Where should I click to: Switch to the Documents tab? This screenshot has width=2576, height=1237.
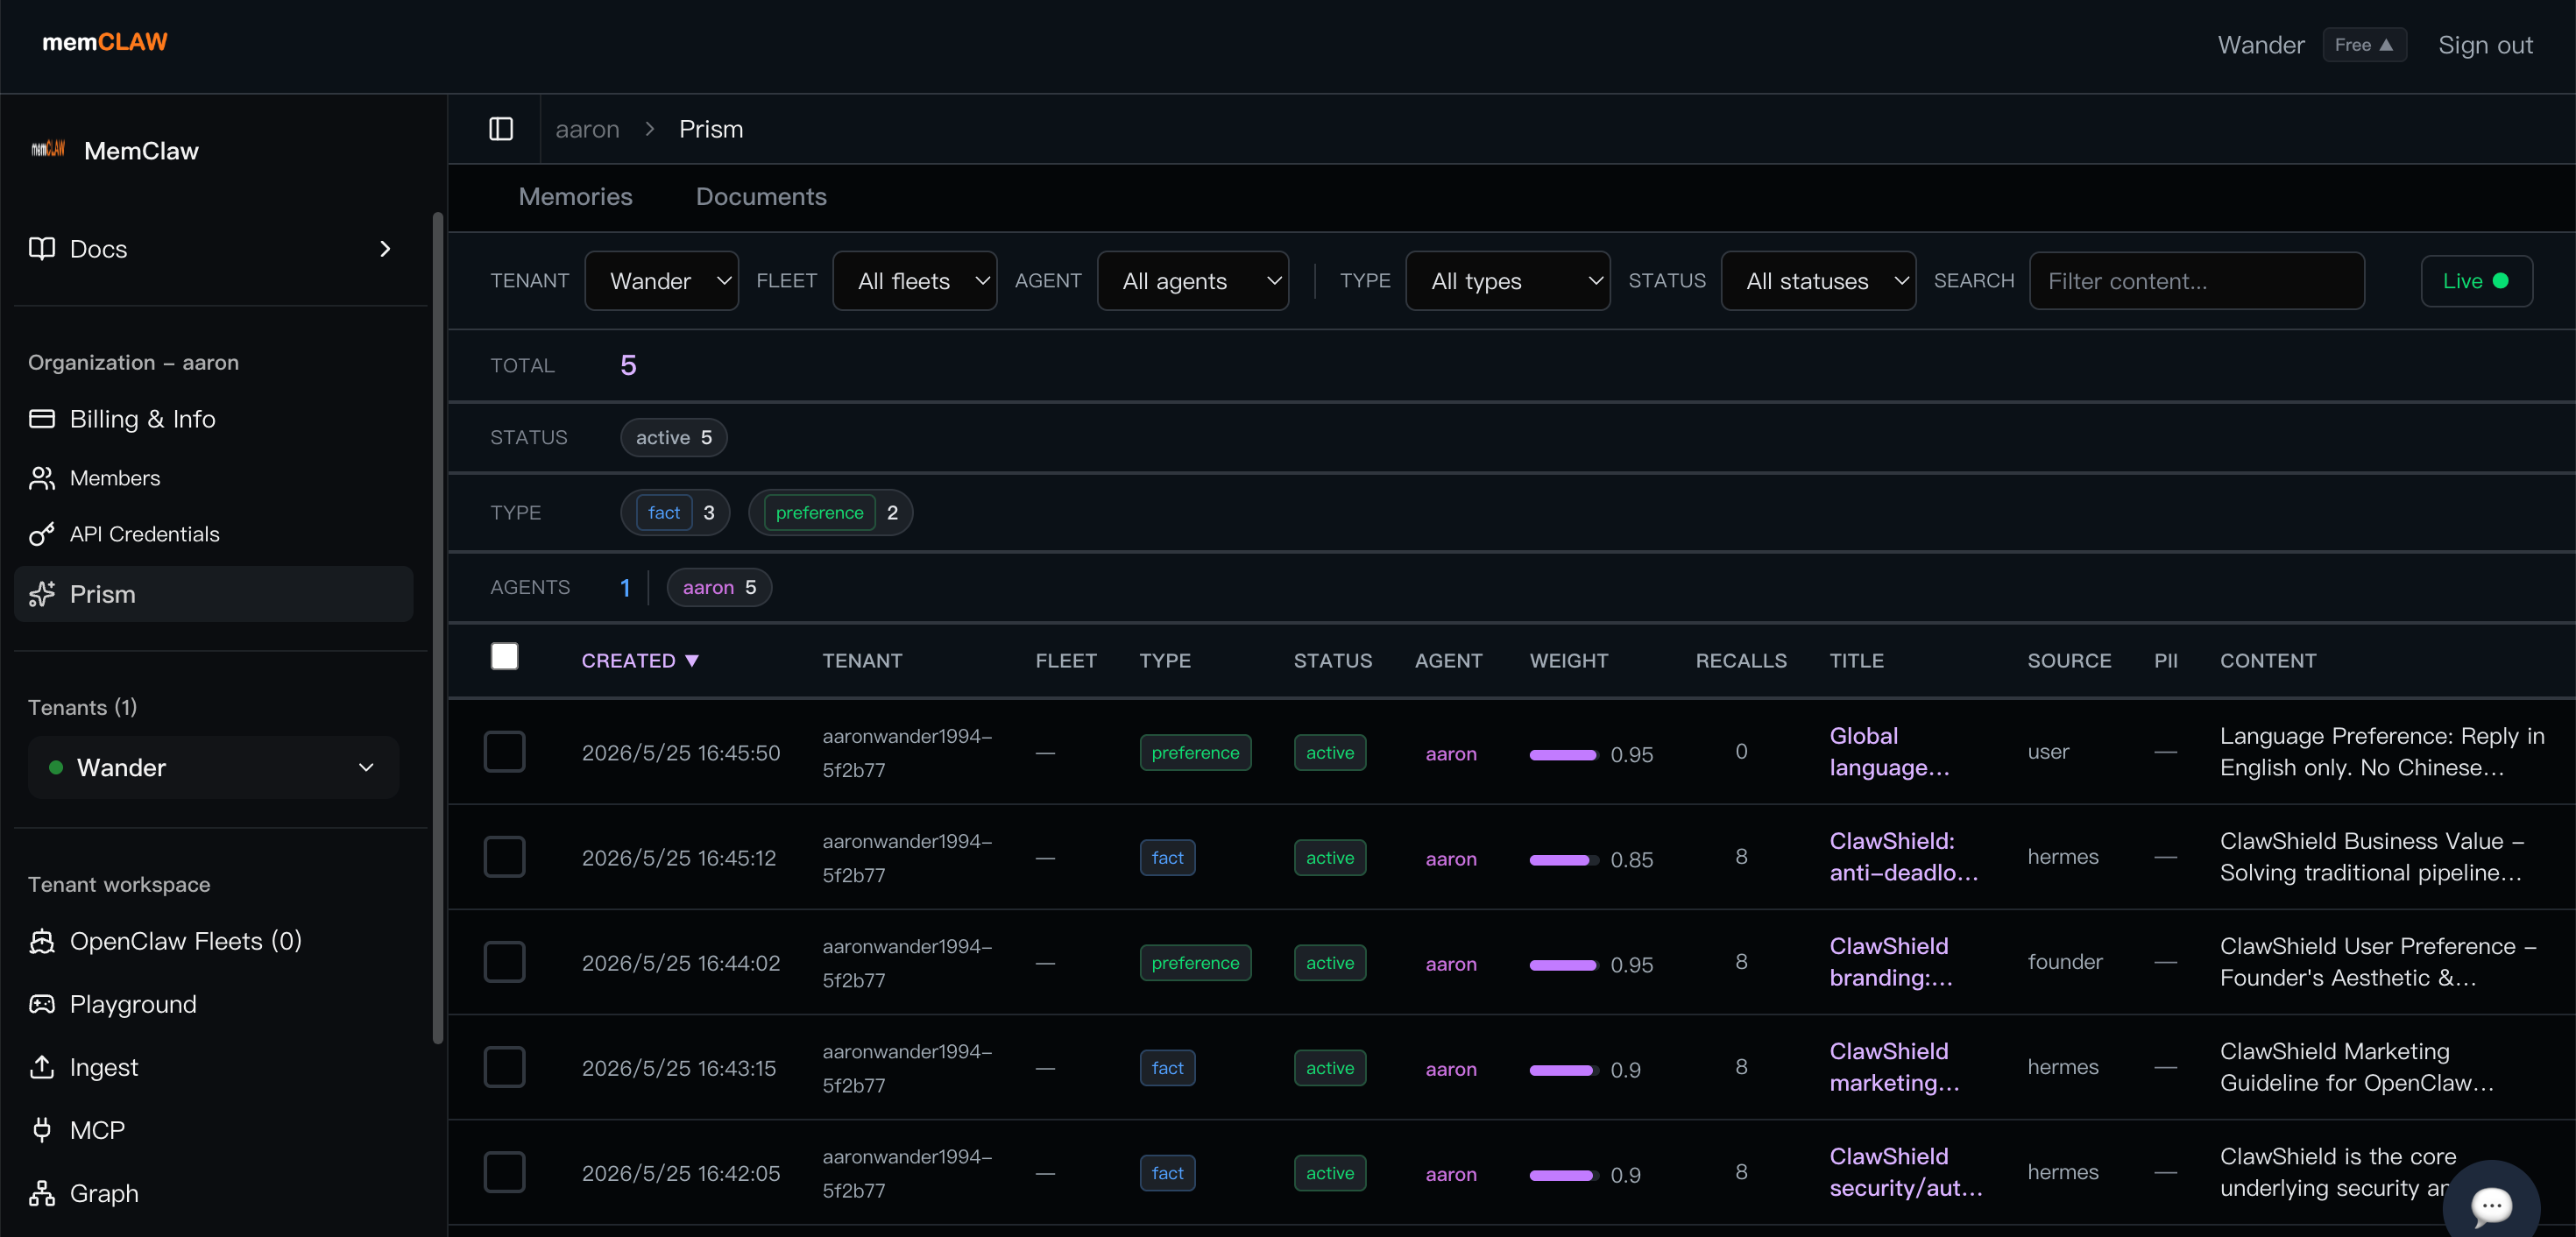pos(761,197)
